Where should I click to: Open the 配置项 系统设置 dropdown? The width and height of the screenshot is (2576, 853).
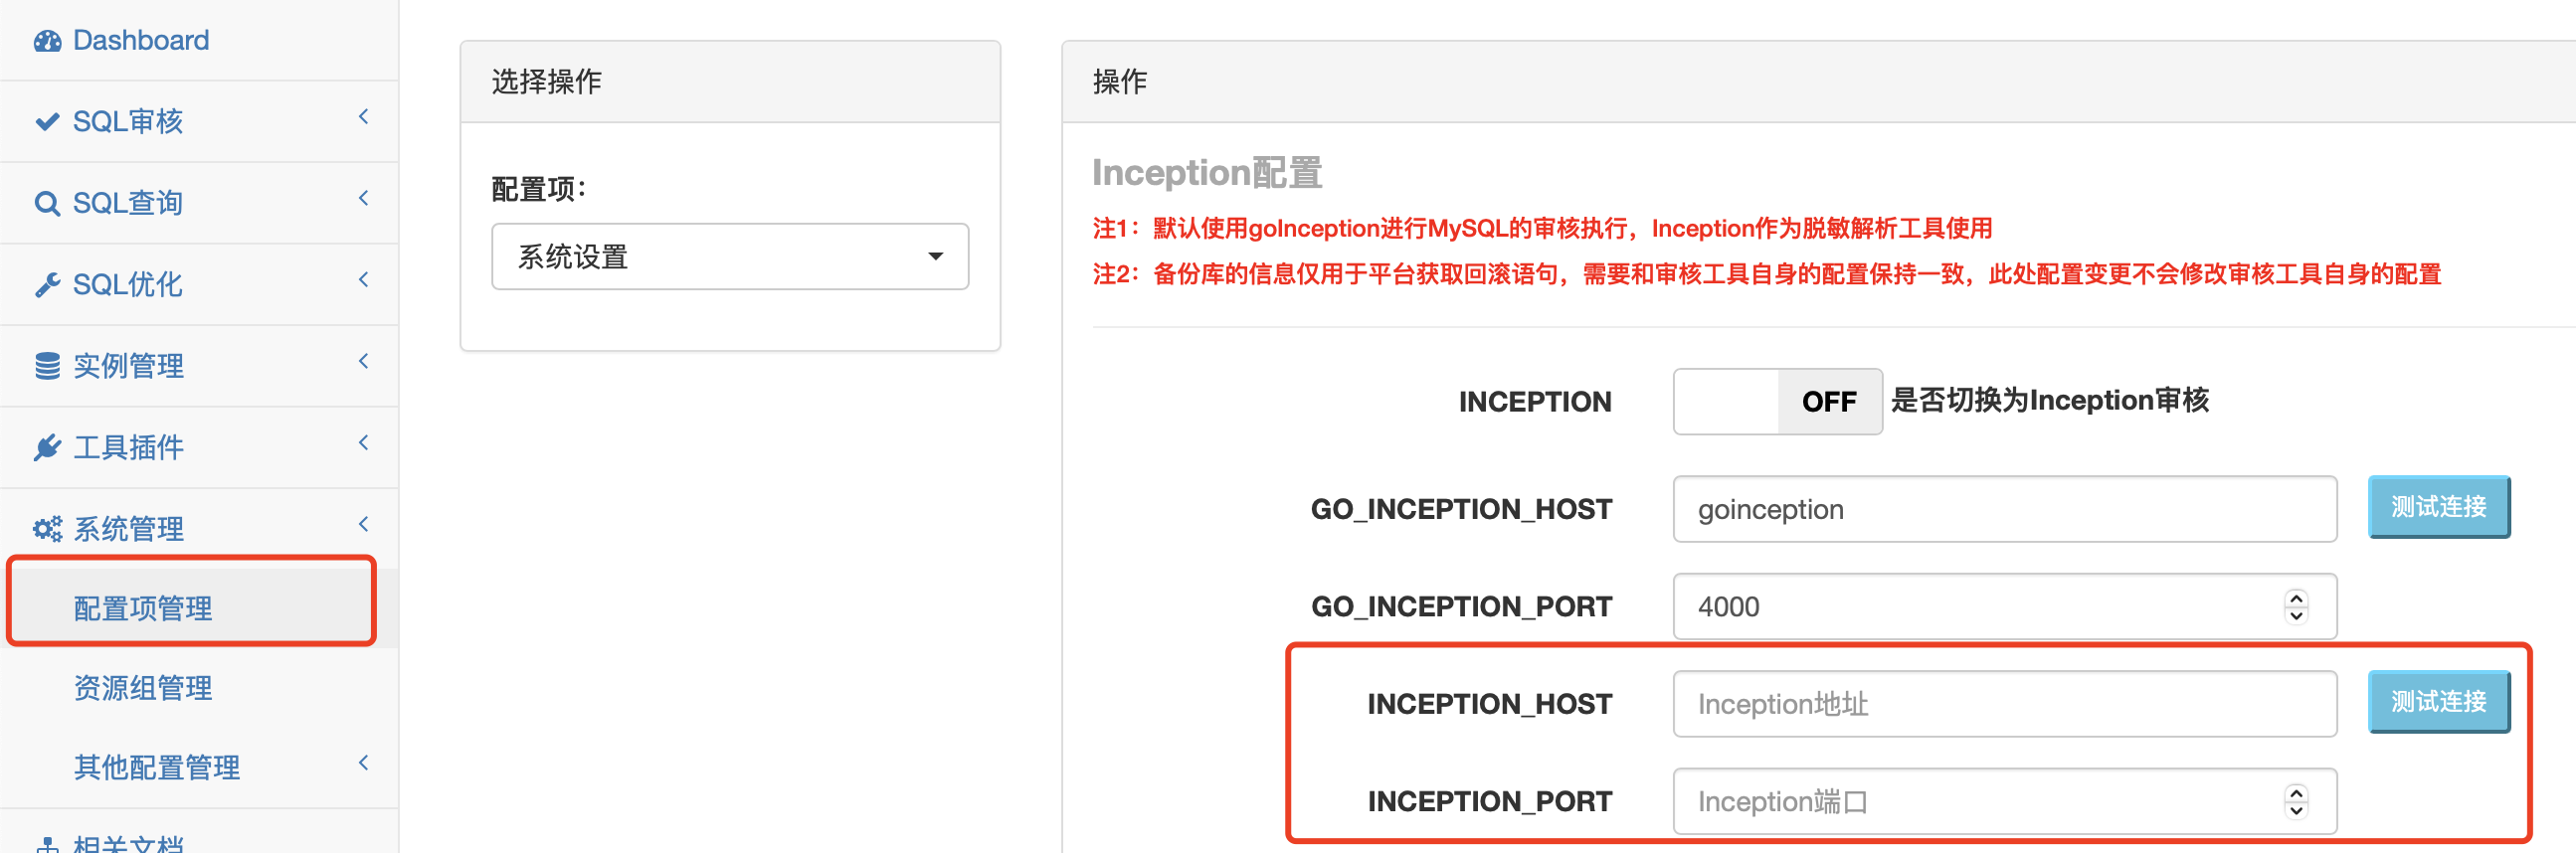[x=730, y=257]
